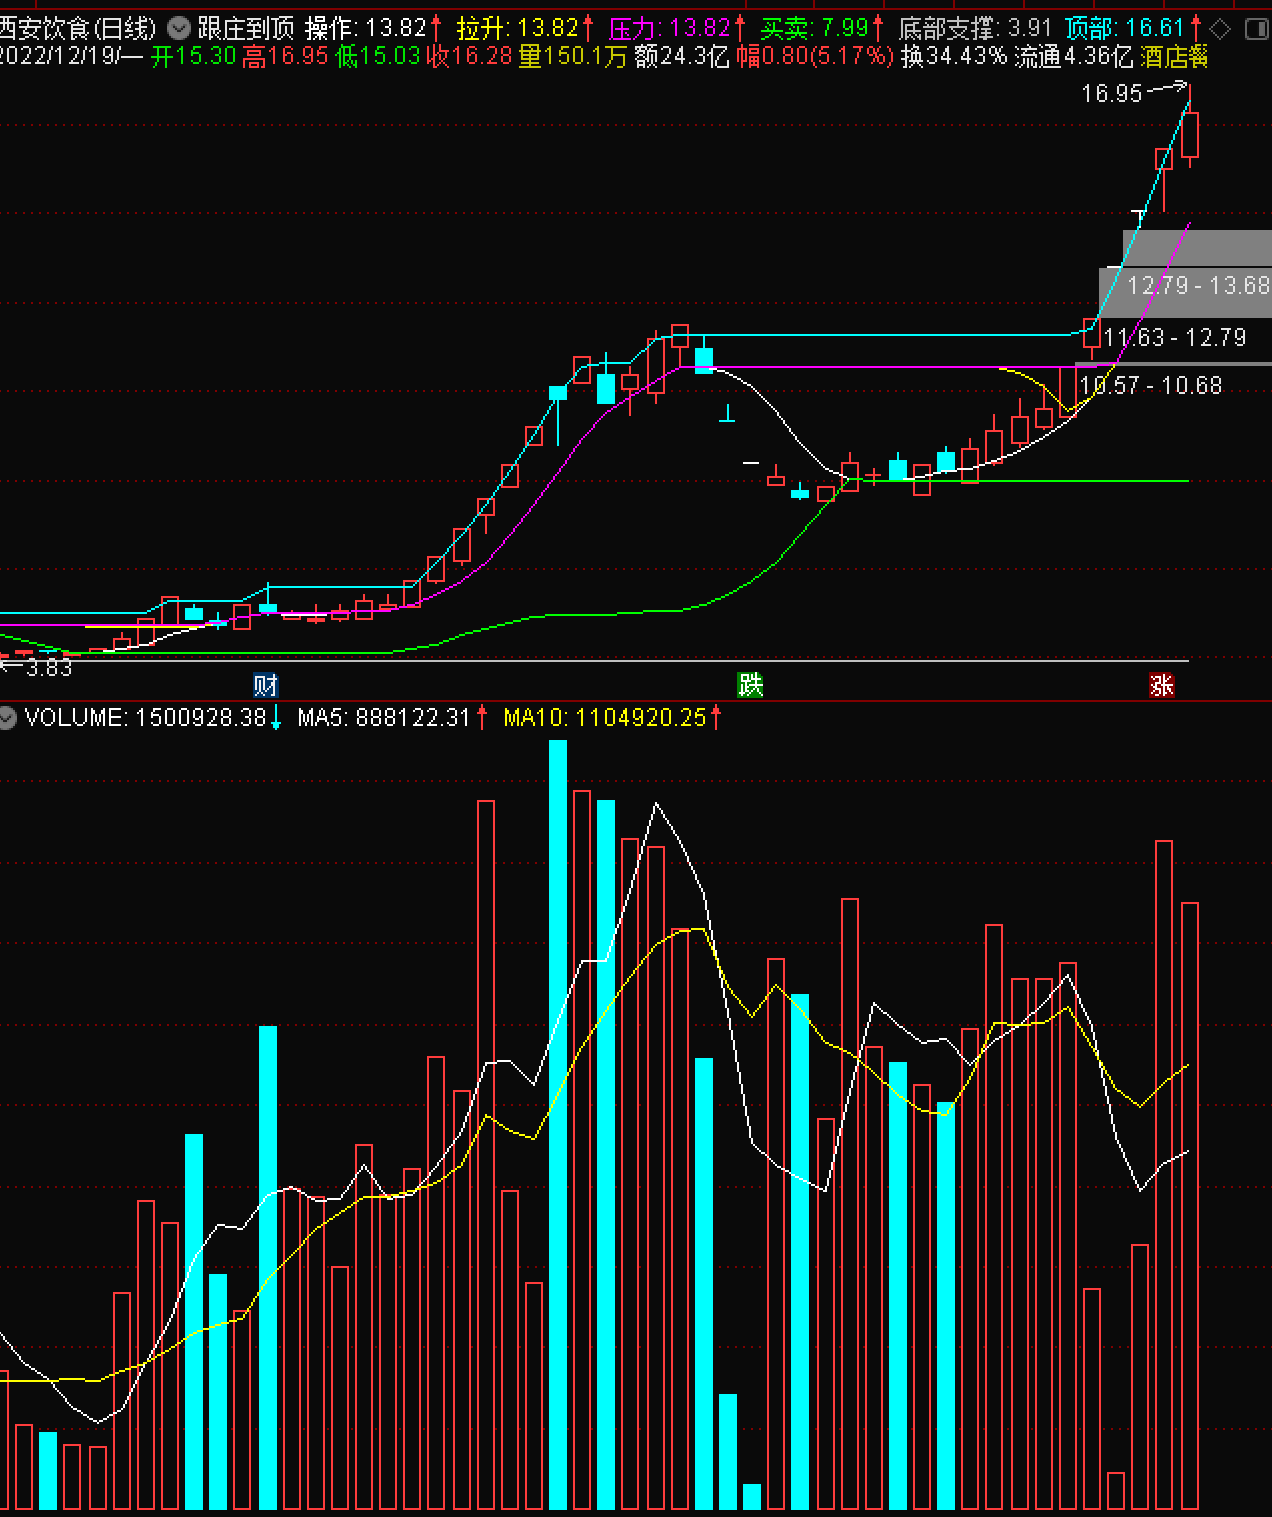Click the 2022/12/19 date label
1272x1517 pixels.
(x=60, y=56)
